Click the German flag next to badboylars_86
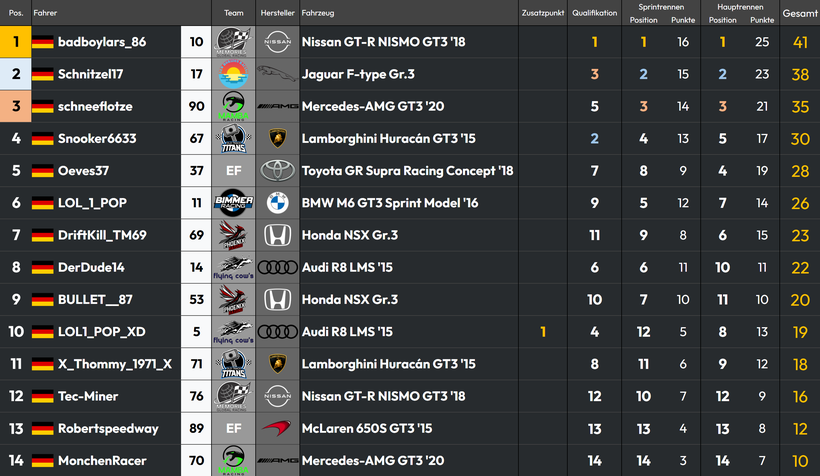This screenshot has width=820, height=476. tap(42, 42)
